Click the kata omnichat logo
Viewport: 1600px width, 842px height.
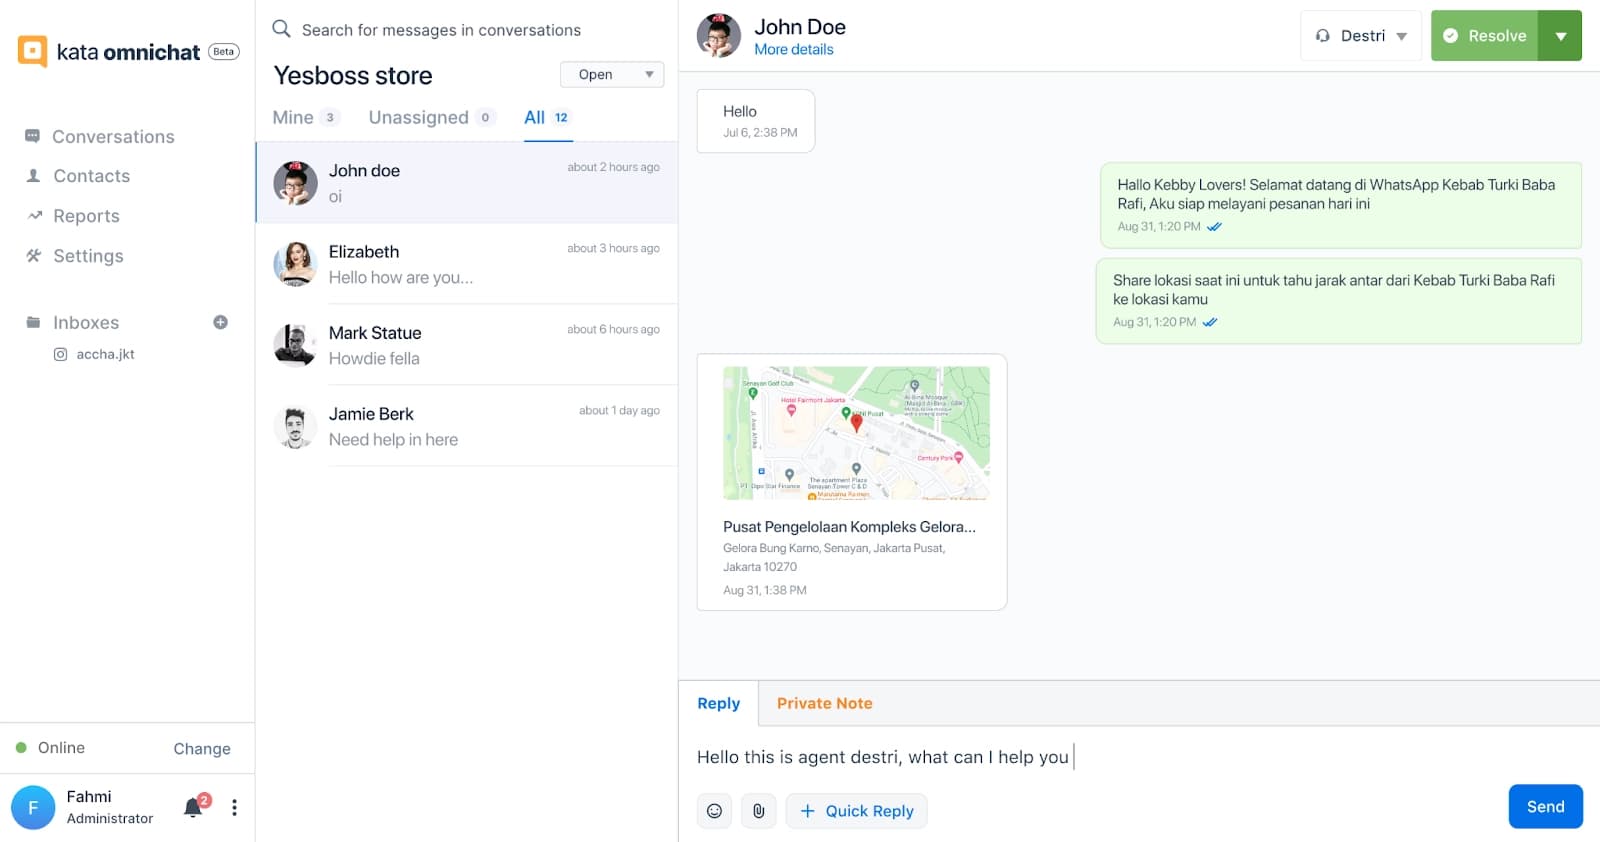(x=33, y=51)
